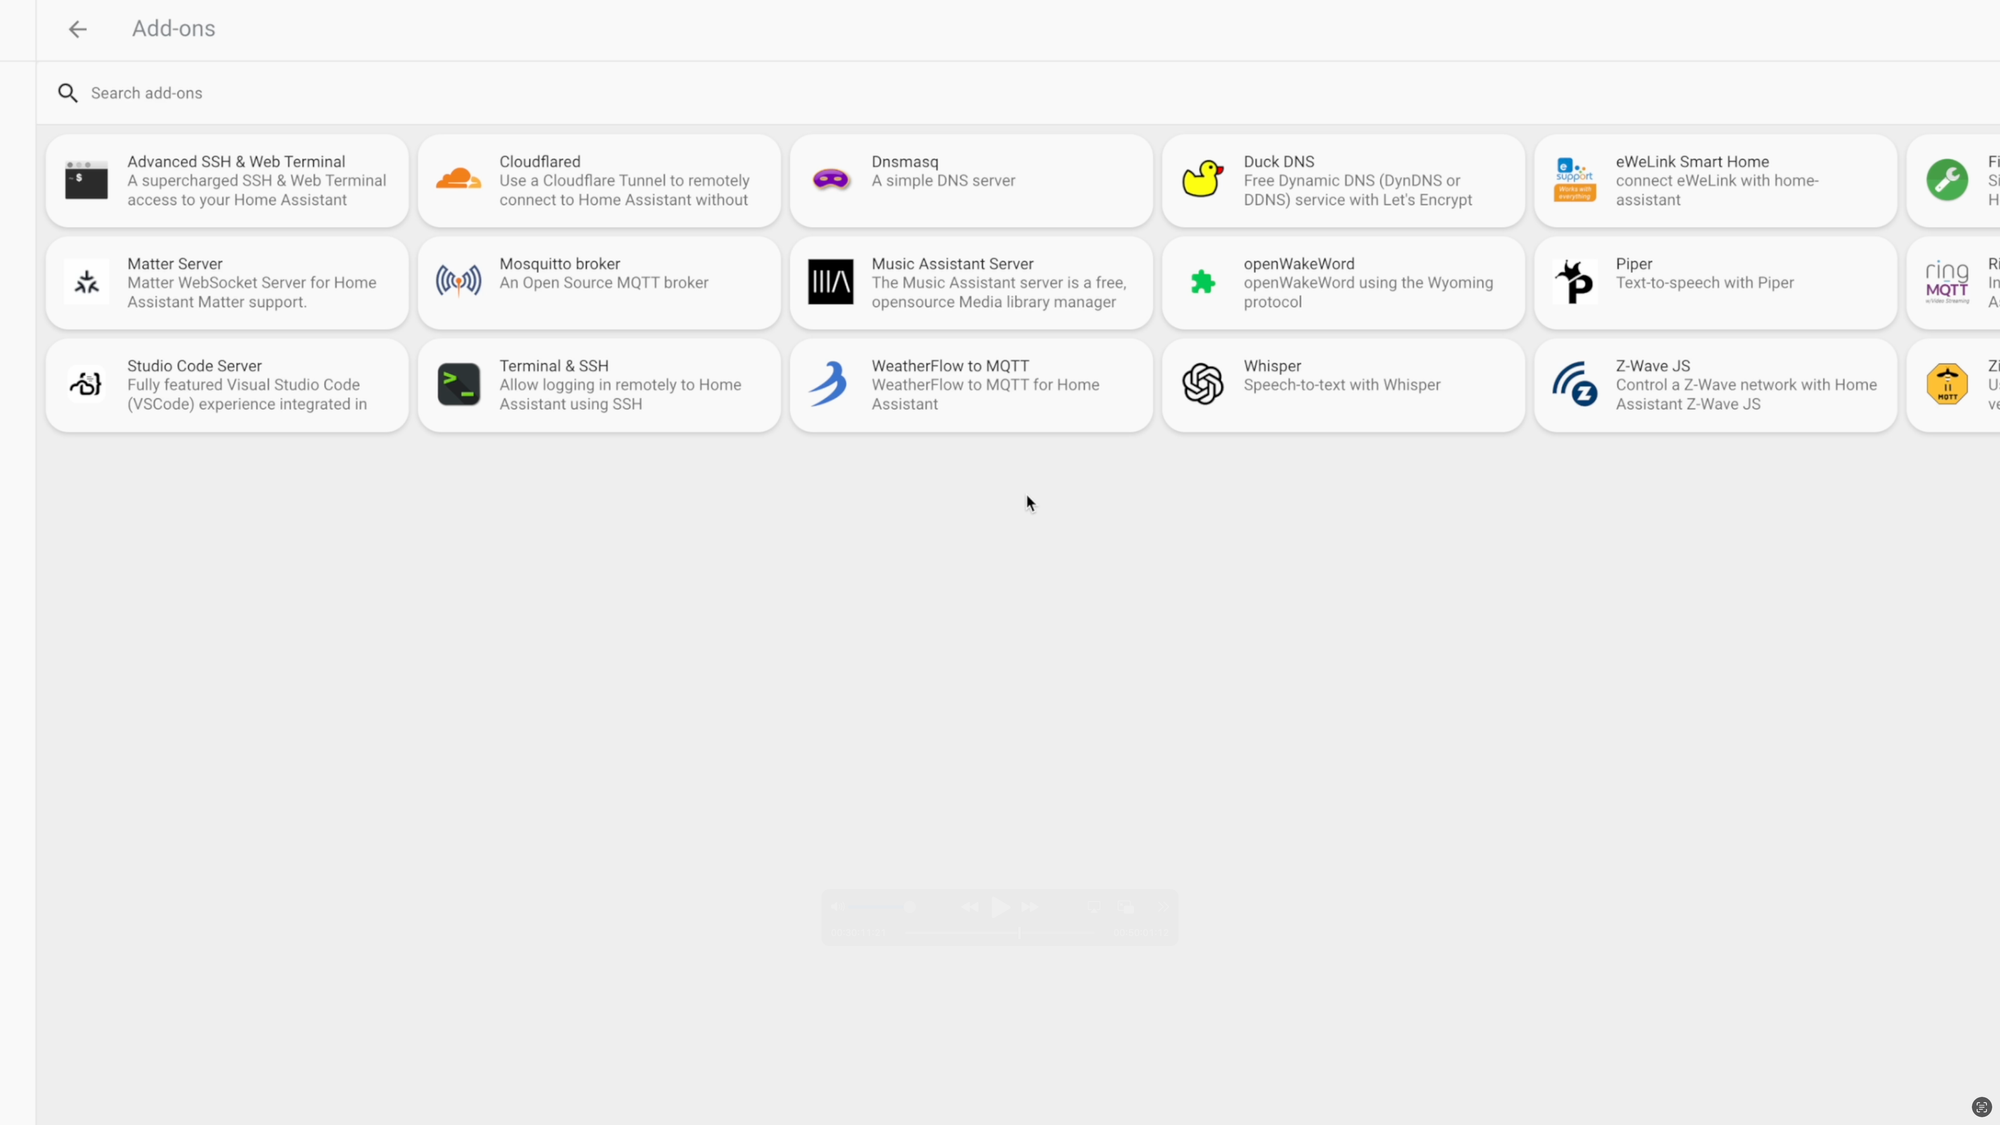Click the Add-ons page heading
Image resolution: width=2000 pixels, height=1125 pixels.
pyautogui.click(x=173, y=29)
